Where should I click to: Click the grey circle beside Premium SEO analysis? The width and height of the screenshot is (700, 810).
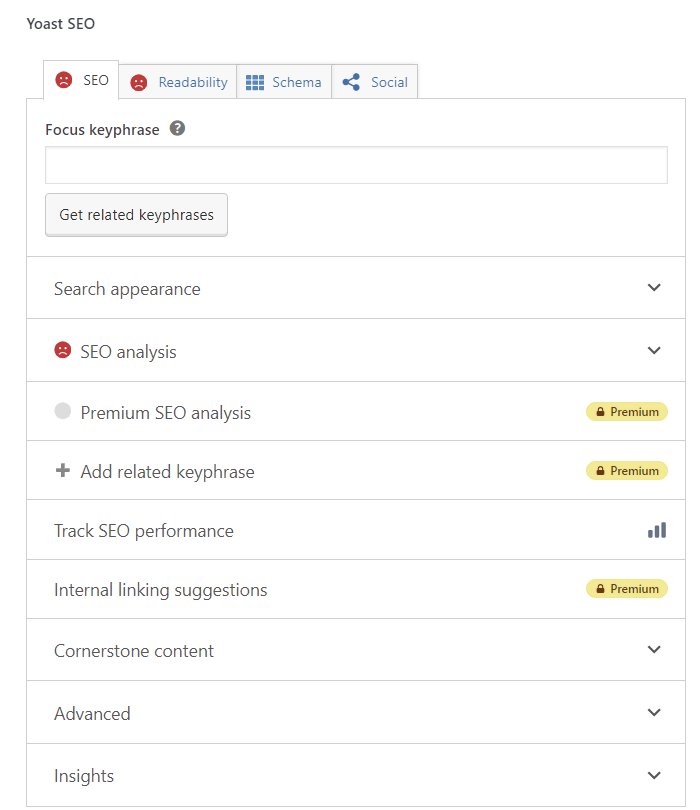(x=63, y=411)
